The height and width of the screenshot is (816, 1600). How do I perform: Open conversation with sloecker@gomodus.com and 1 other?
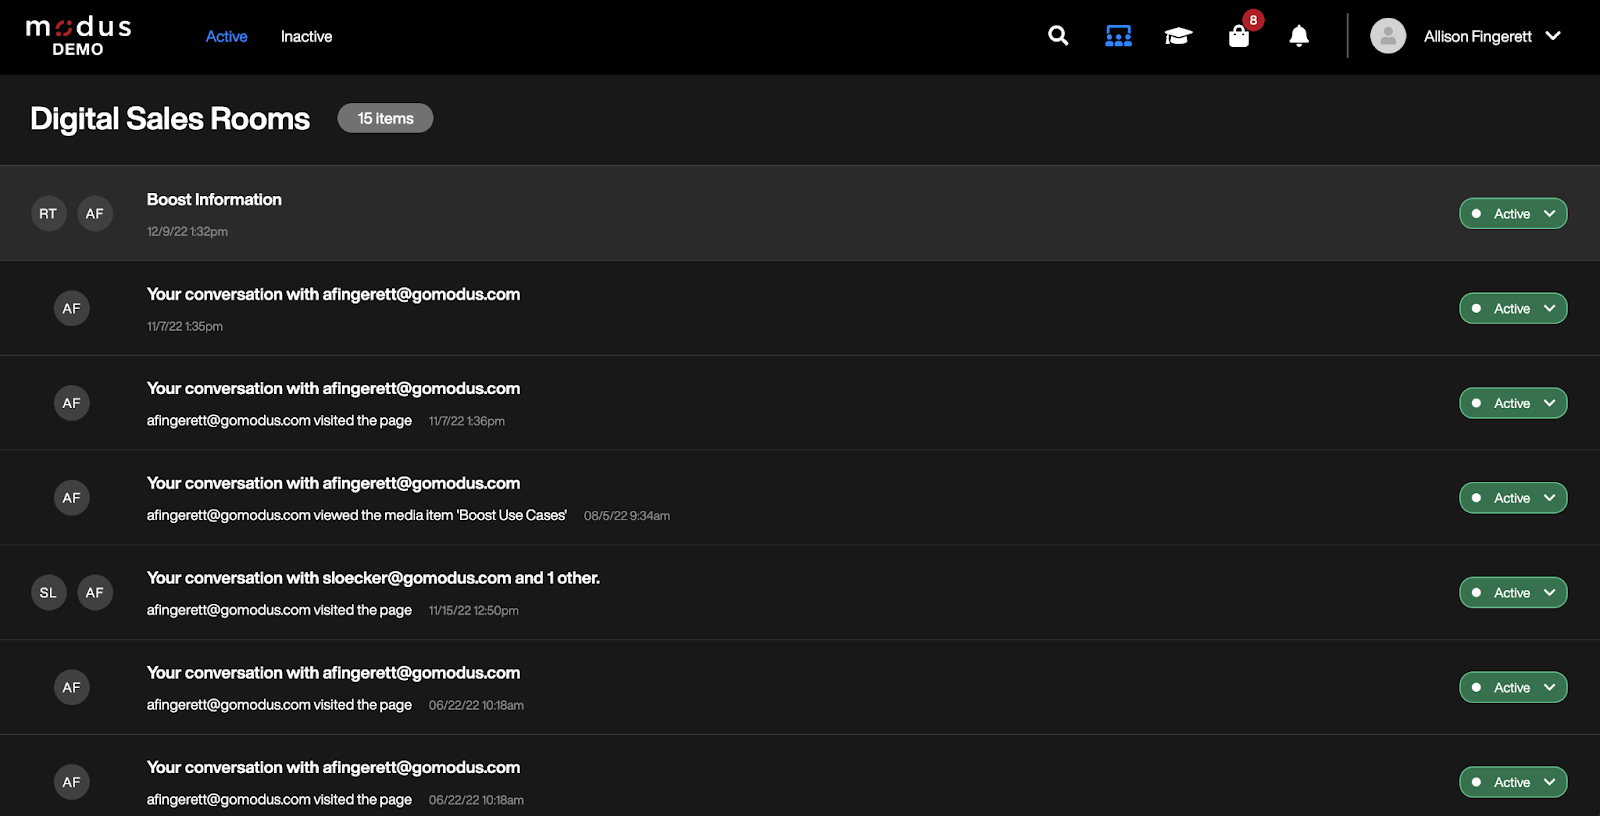tap(373, 578)
